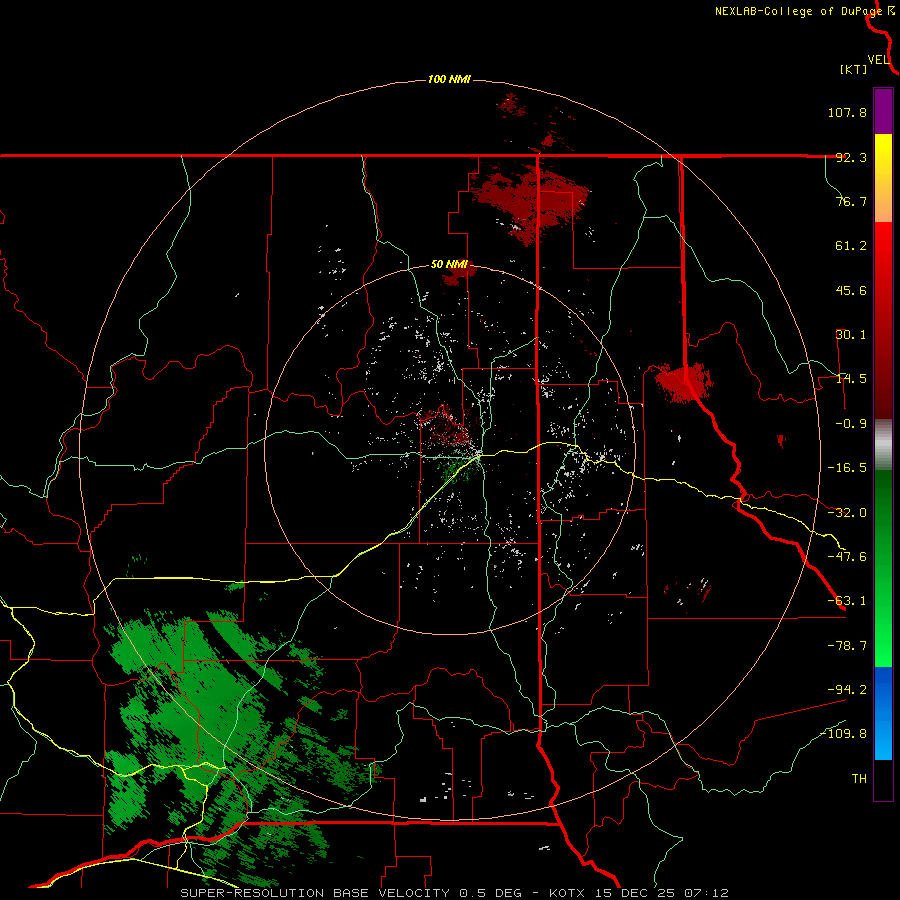Click the 50 NMI range ring label
Screen dimensions: 900x900
pyautogui.click(x=449, y=265)
